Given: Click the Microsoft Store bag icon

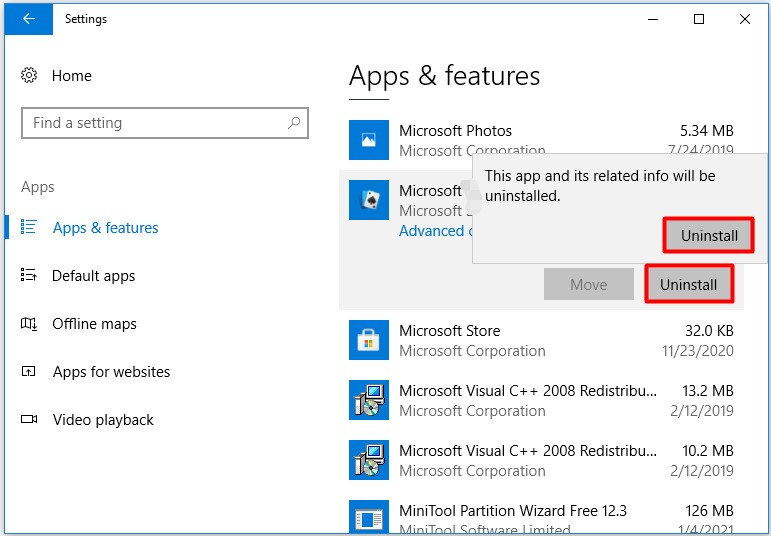Looking at the screenshot, I should pos(368,340).
